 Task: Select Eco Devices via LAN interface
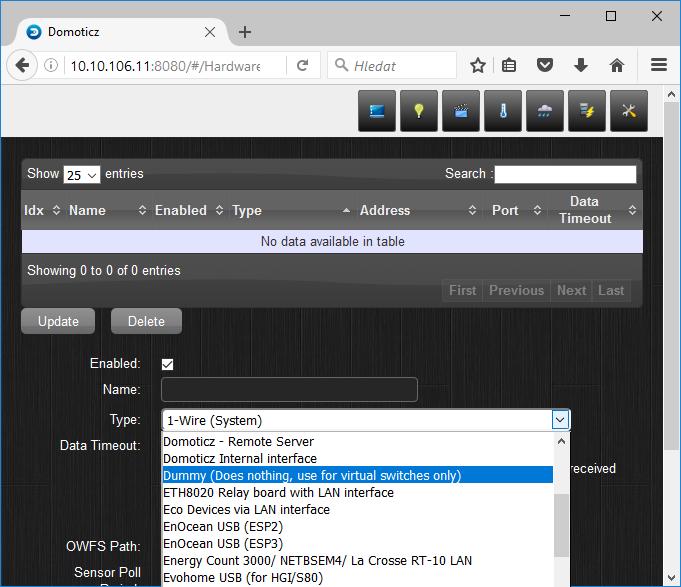tap(357, 509)
